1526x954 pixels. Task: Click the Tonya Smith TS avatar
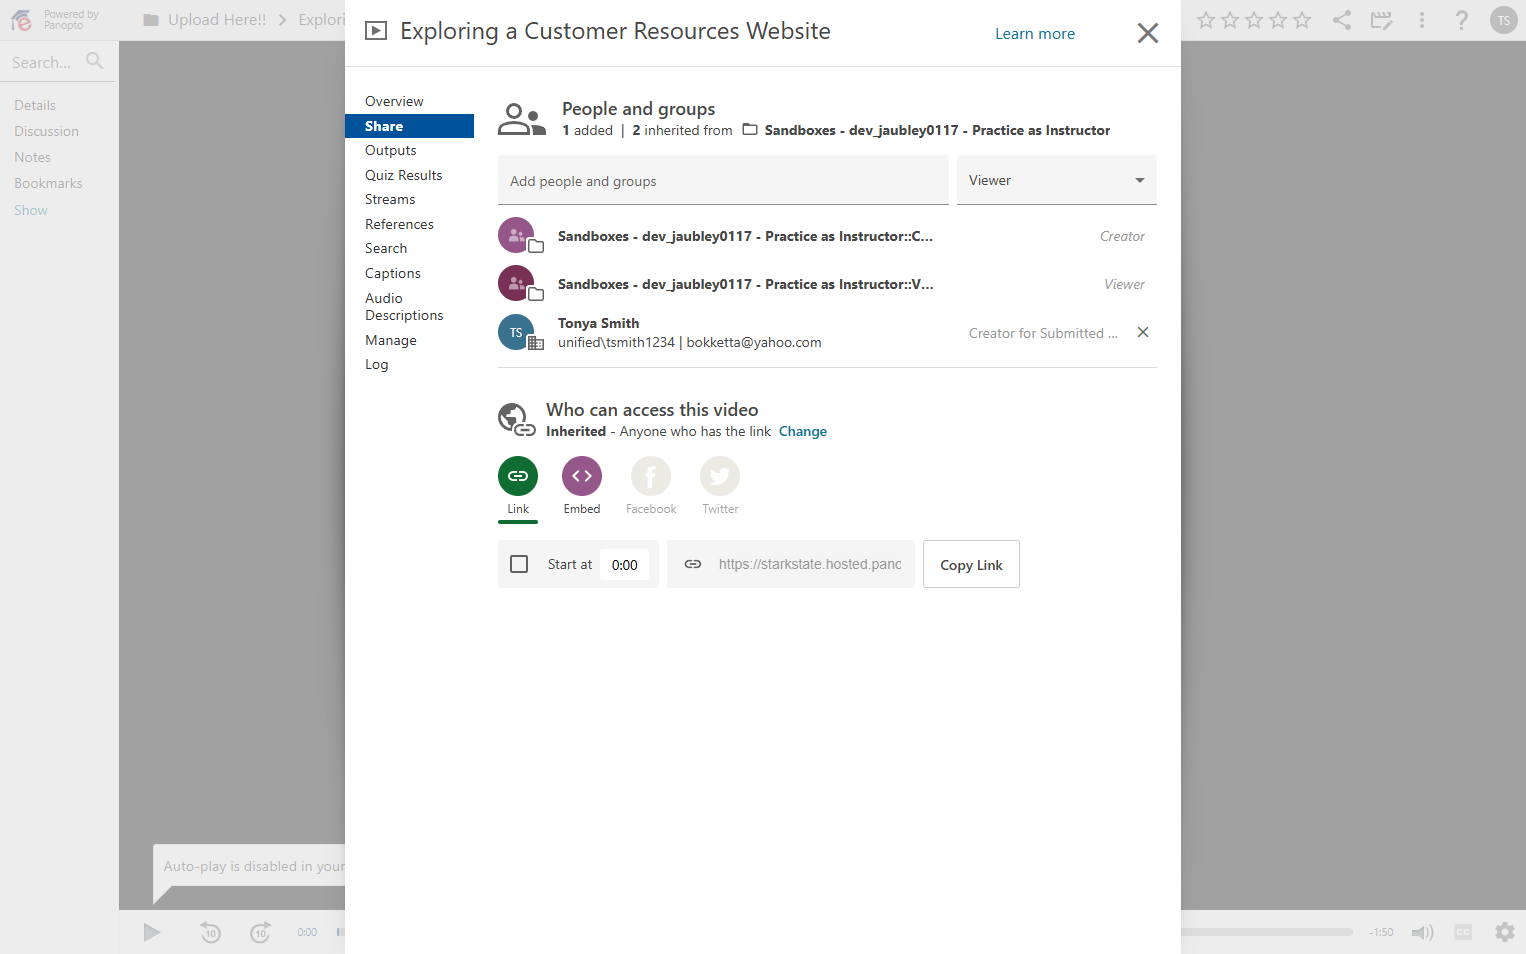tap(516, 332)
